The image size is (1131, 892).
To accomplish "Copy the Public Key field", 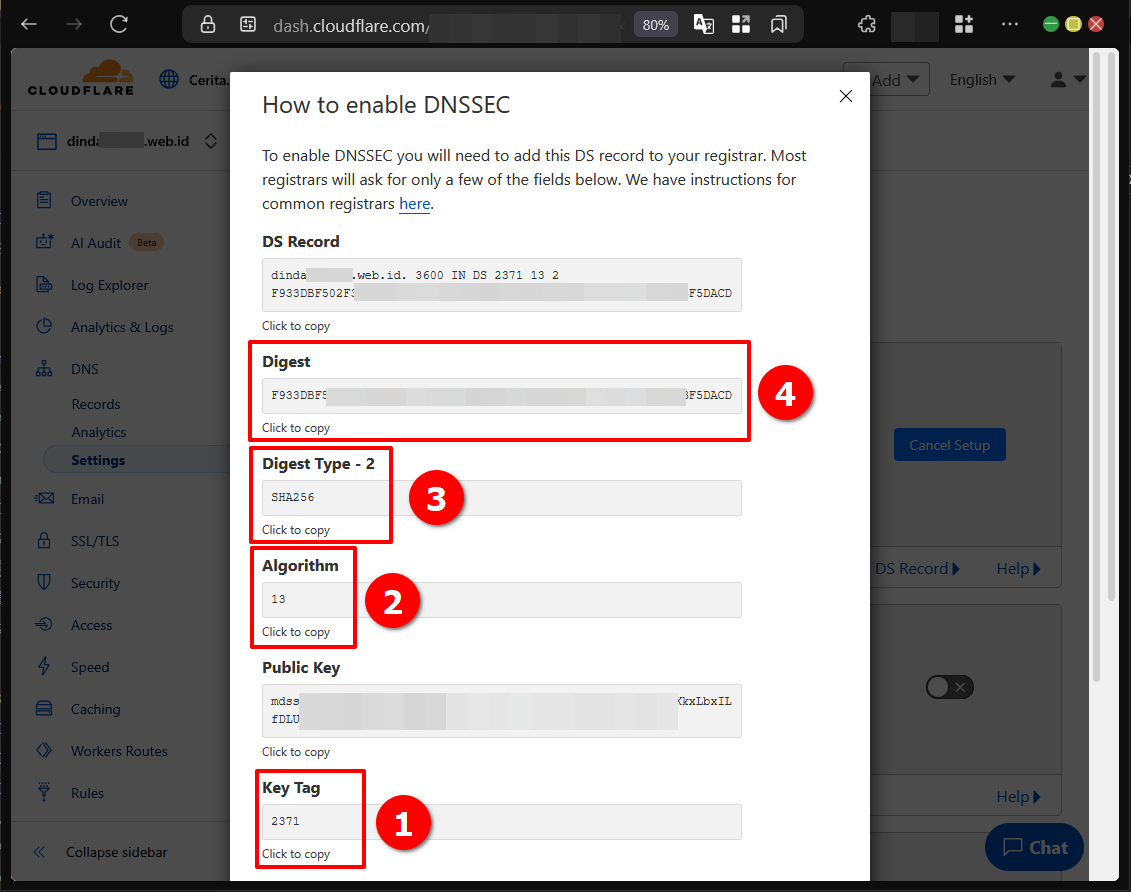I will pyautogui.click(x=501, y=711).
